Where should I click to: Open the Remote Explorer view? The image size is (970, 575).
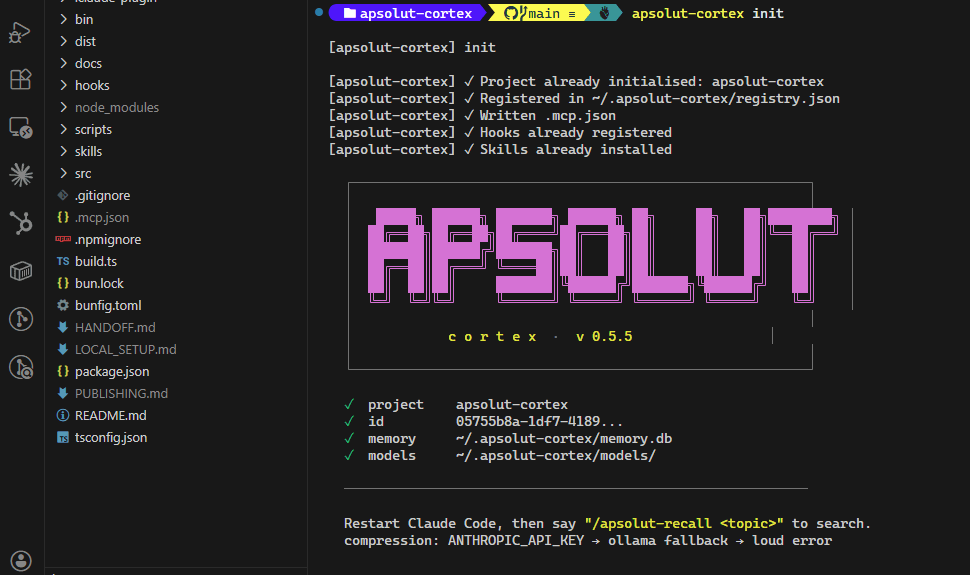coord(20,128)
